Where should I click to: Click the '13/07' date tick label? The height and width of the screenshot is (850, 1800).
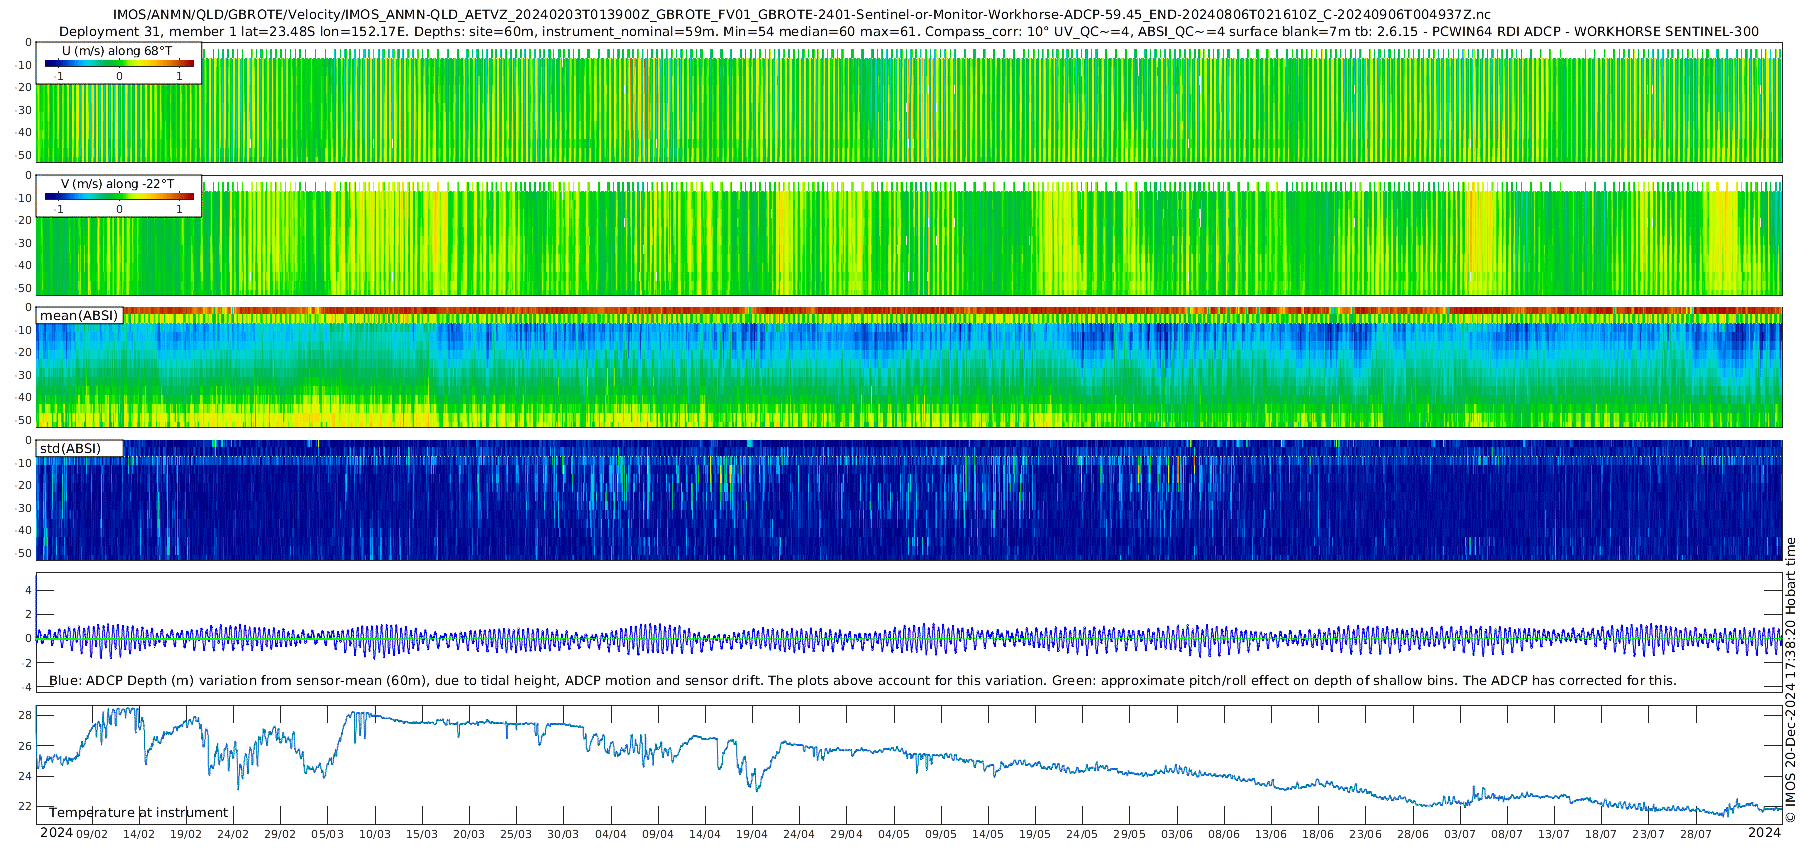[1554, 834]
